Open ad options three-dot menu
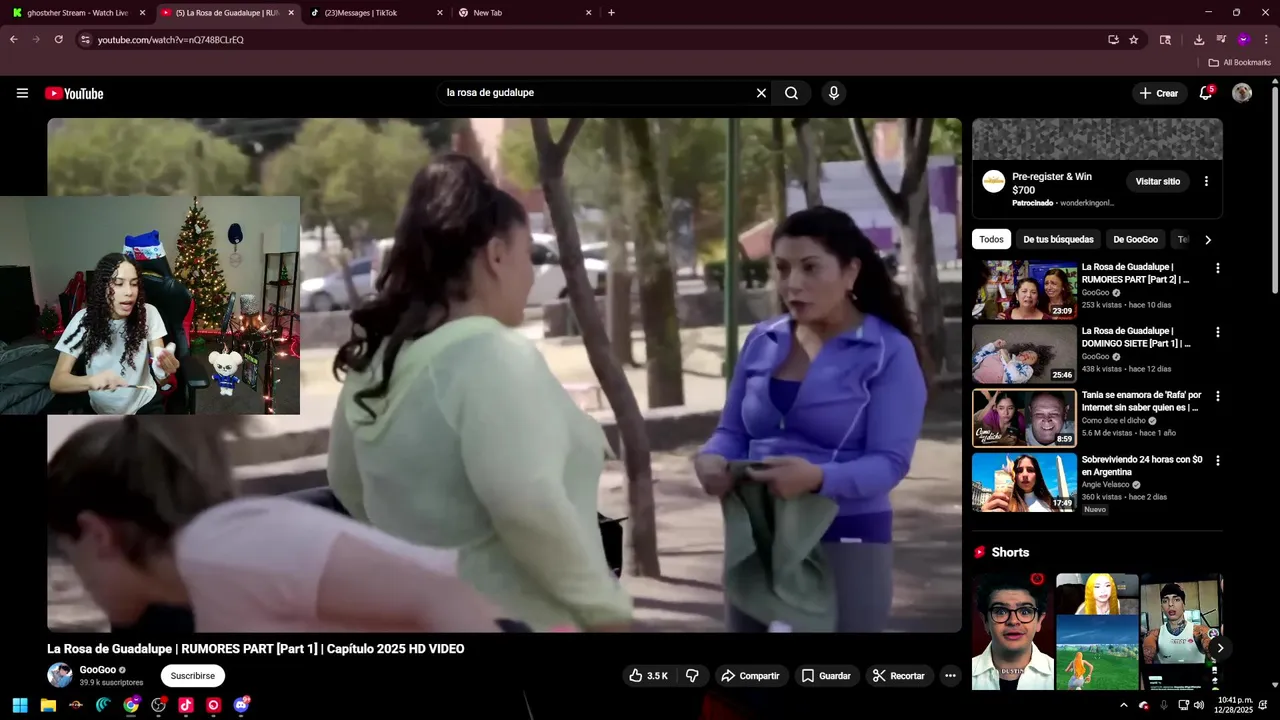 click(x=1206, y=181)
